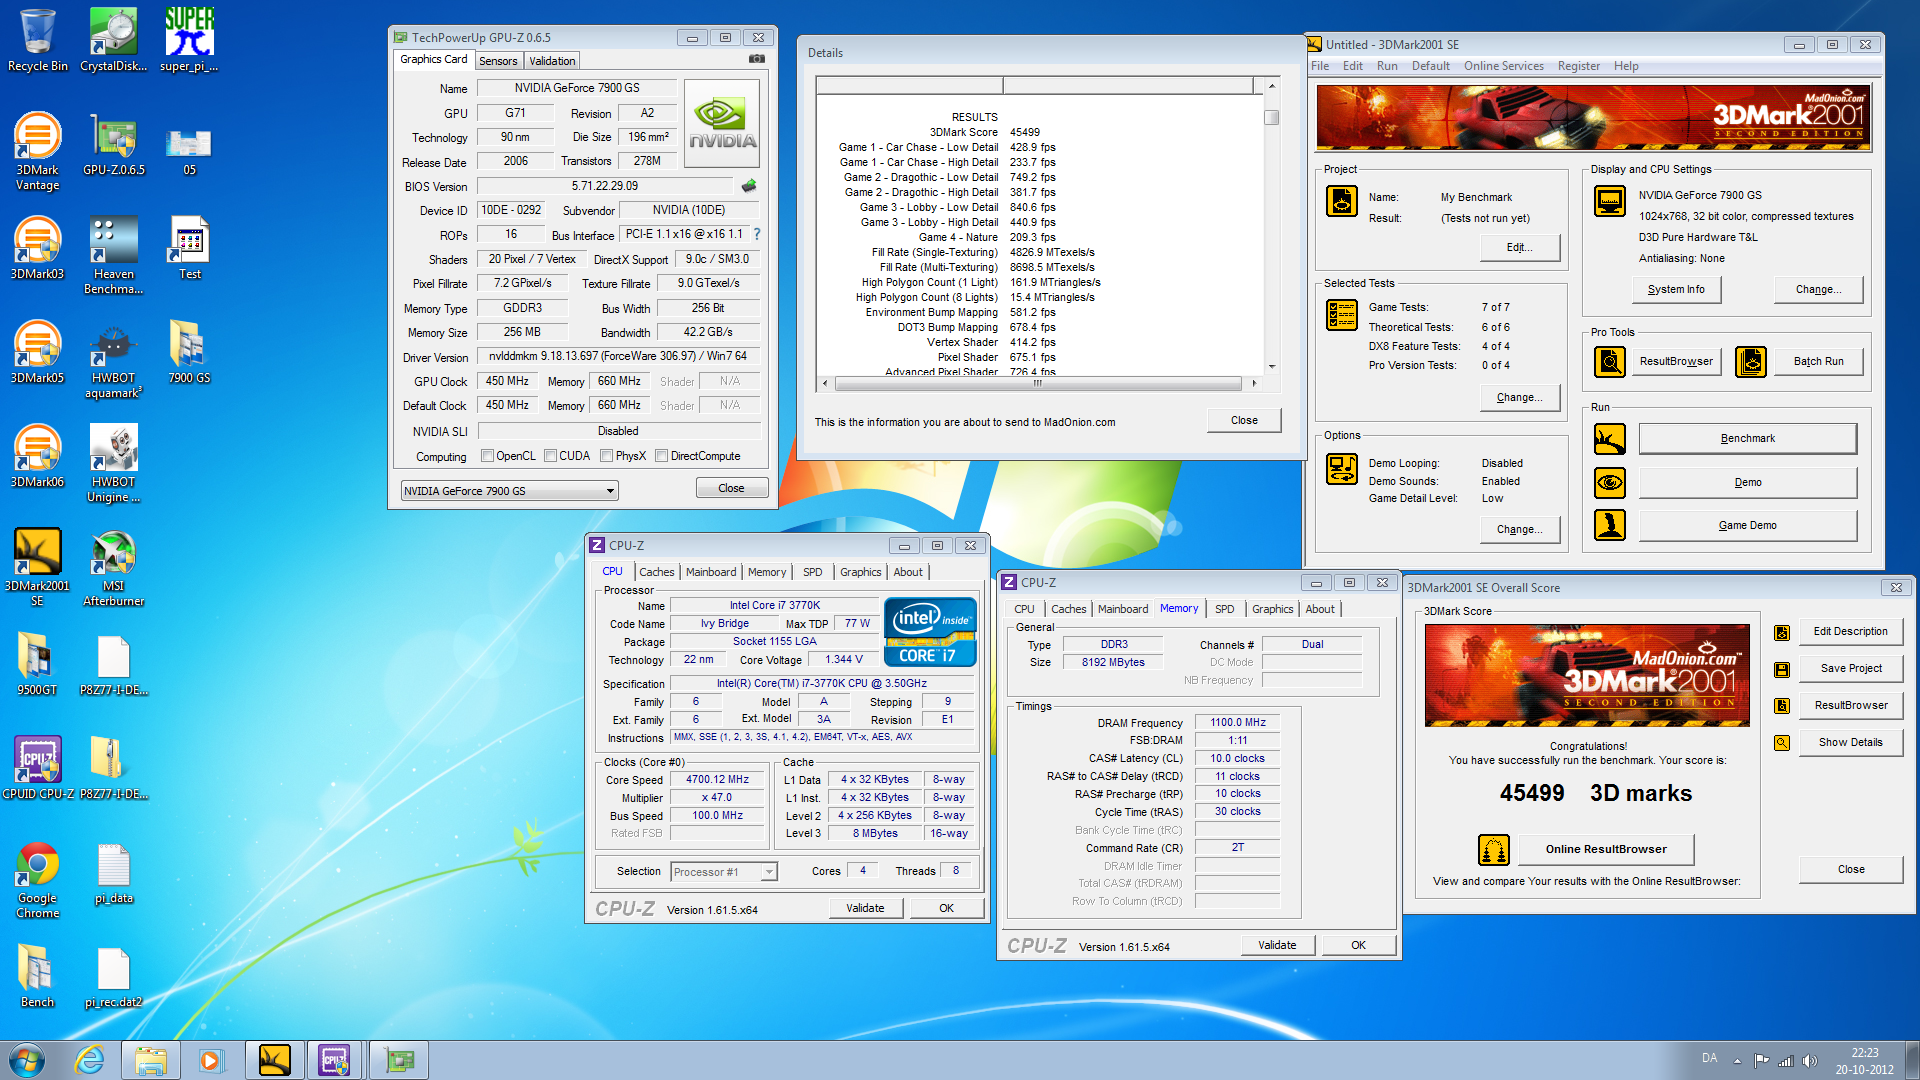Viewport: 1920px width, 1080px height.
Task: Show hidden system tray icons arrow
Action: pos(1738,1061)
